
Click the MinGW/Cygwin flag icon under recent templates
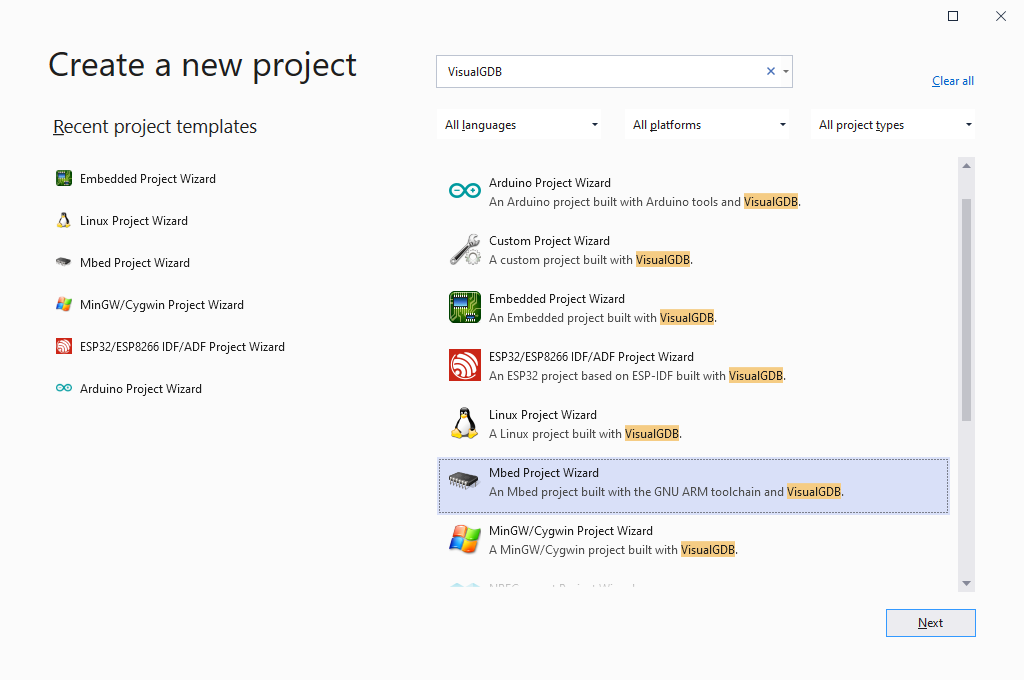point(64,304)
